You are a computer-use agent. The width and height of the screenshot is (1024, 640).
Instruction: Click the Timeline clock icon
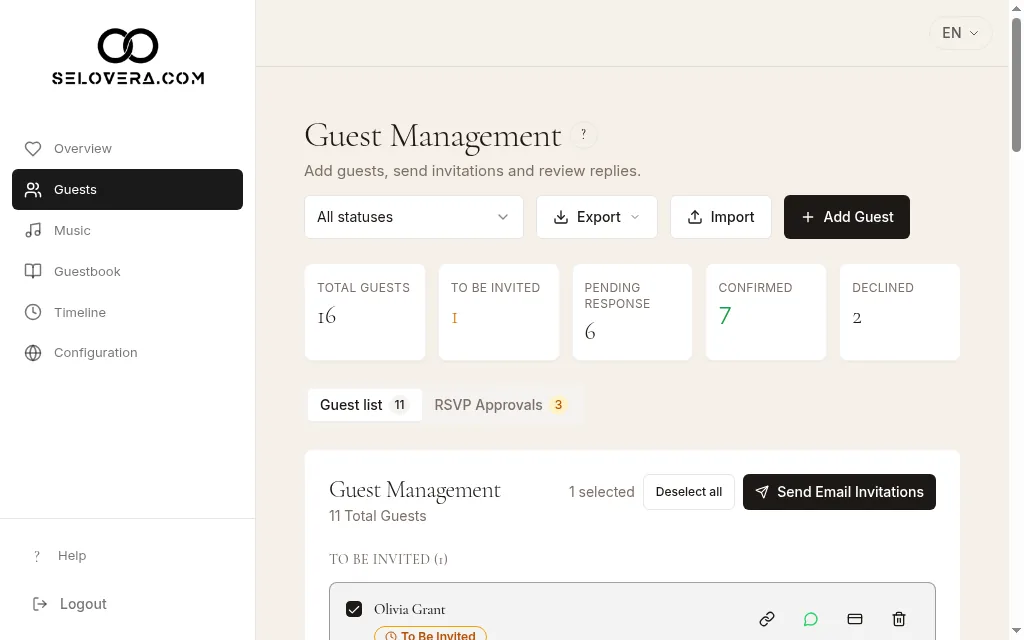[33, 312]
